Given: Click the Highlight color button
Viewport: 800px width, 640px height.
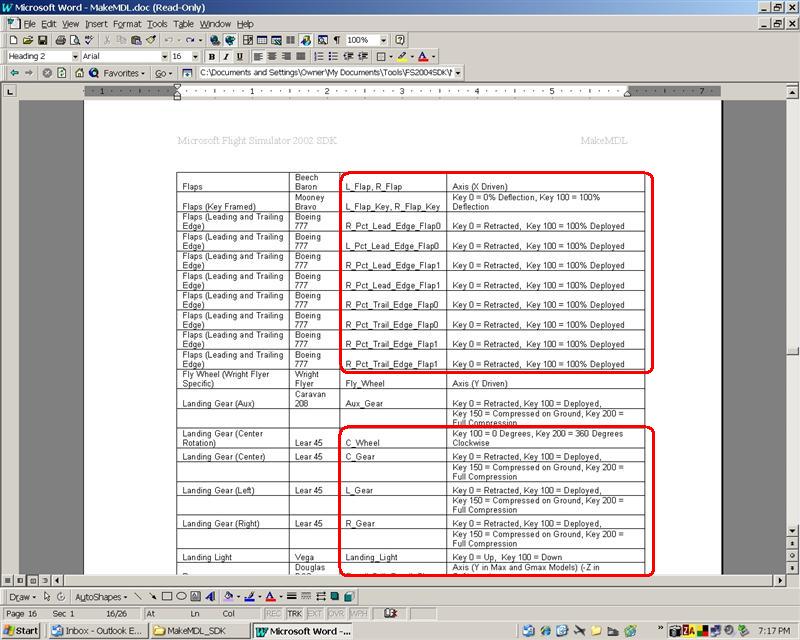Looking at the screenshot, I should 402,57.
